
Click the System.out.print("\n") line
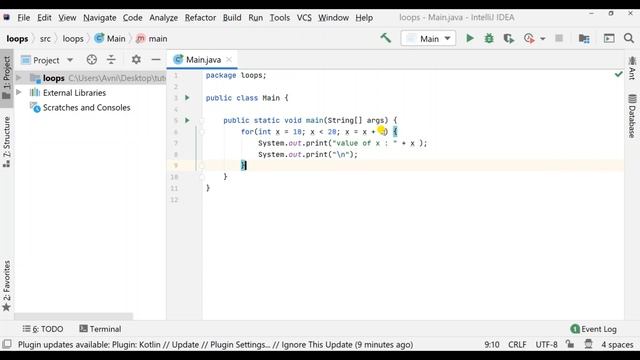coord(308,155)
